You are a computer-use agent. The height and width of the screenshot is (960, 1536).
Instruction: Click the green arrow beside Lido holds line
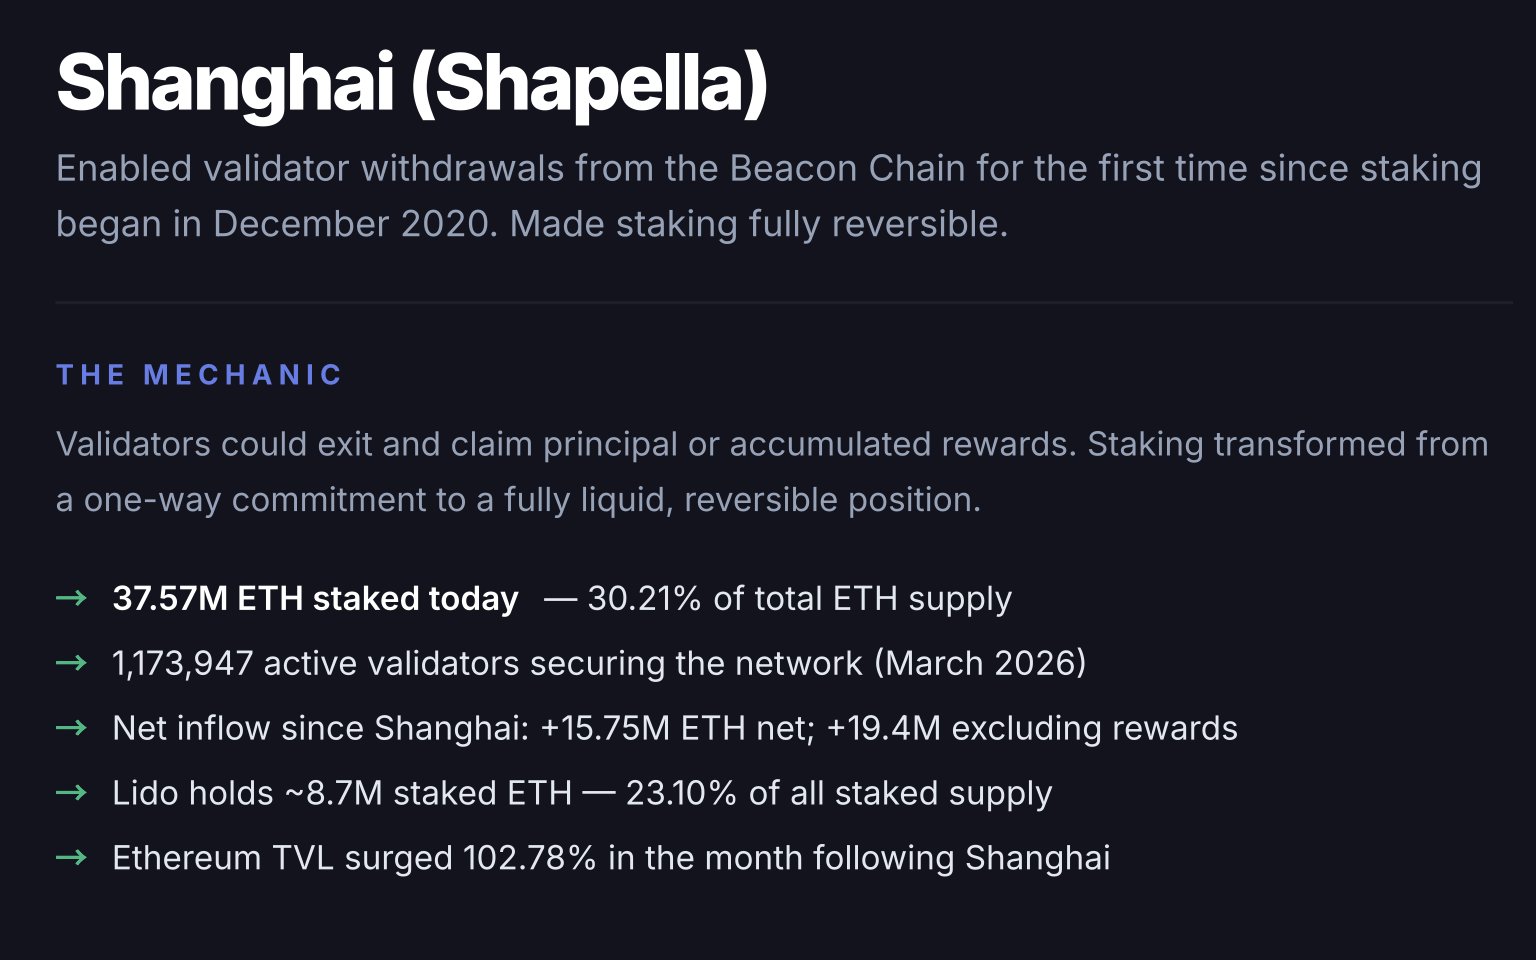pos(71,793)
